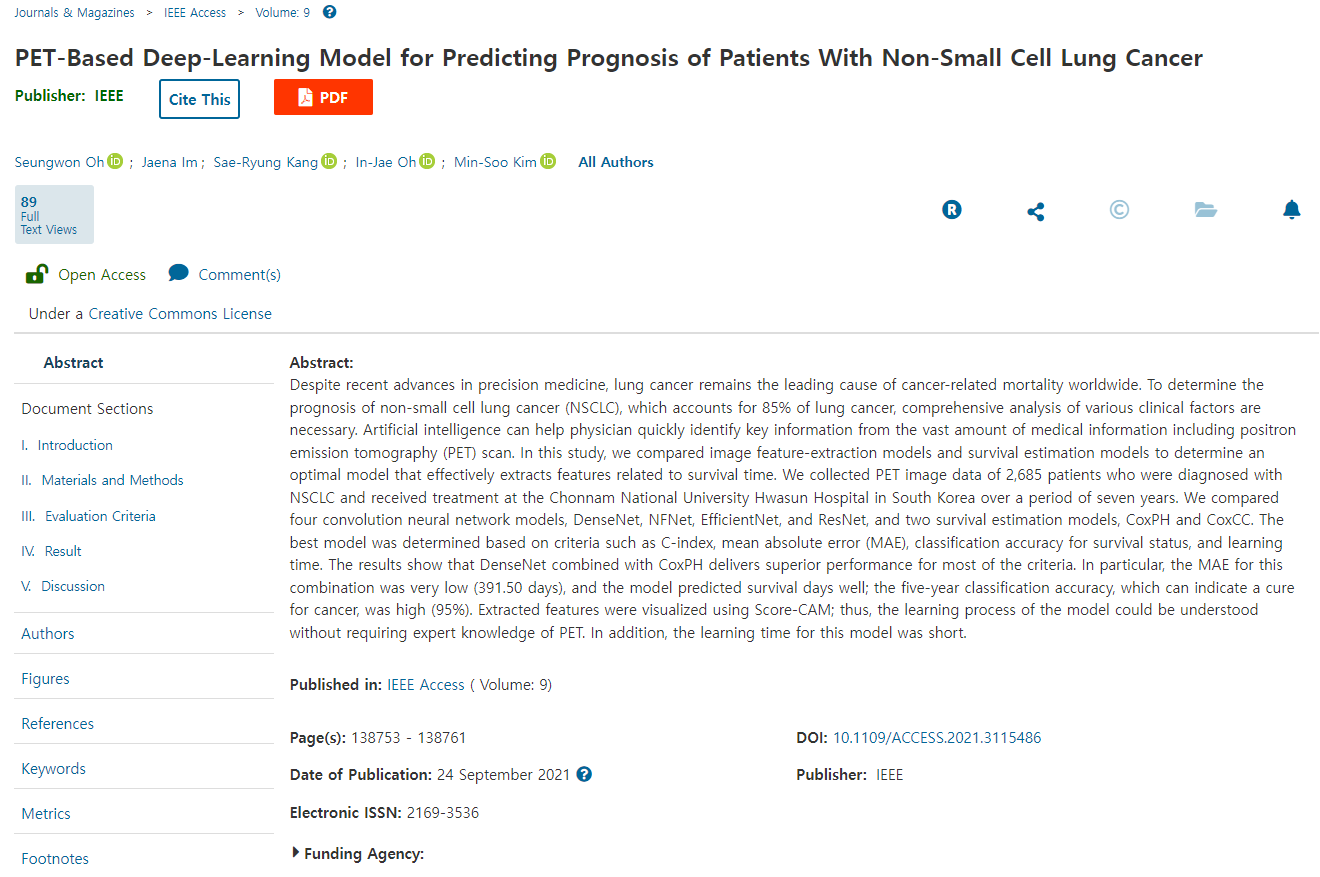Open Seungwon Oh's ORCID icon
Viewport: 1320px width, 877px height.
(115, 162)
